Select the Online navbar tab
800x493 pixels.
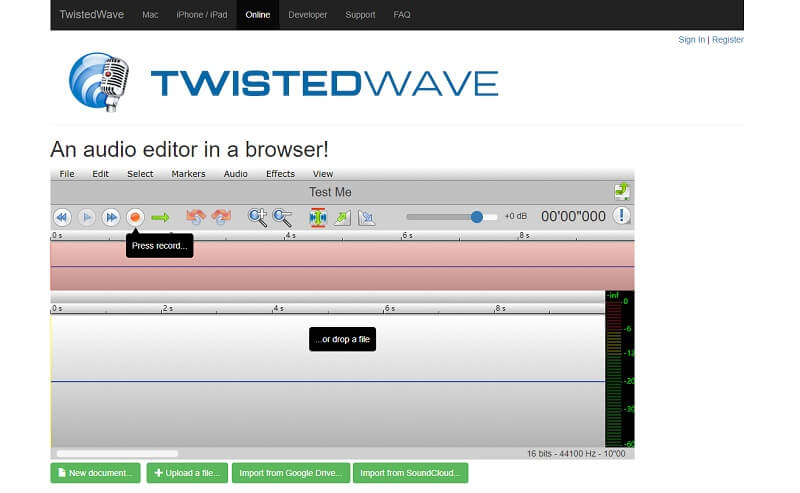258,15
